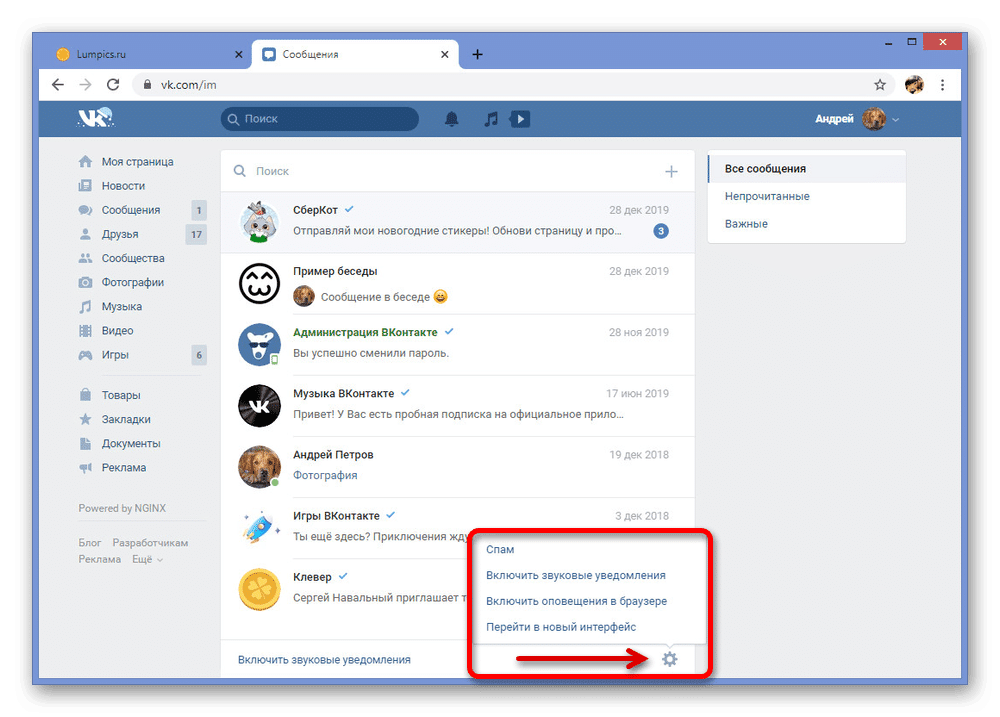
Task: Open Друзья in left sidebar
Action: [x=120, y=234]
